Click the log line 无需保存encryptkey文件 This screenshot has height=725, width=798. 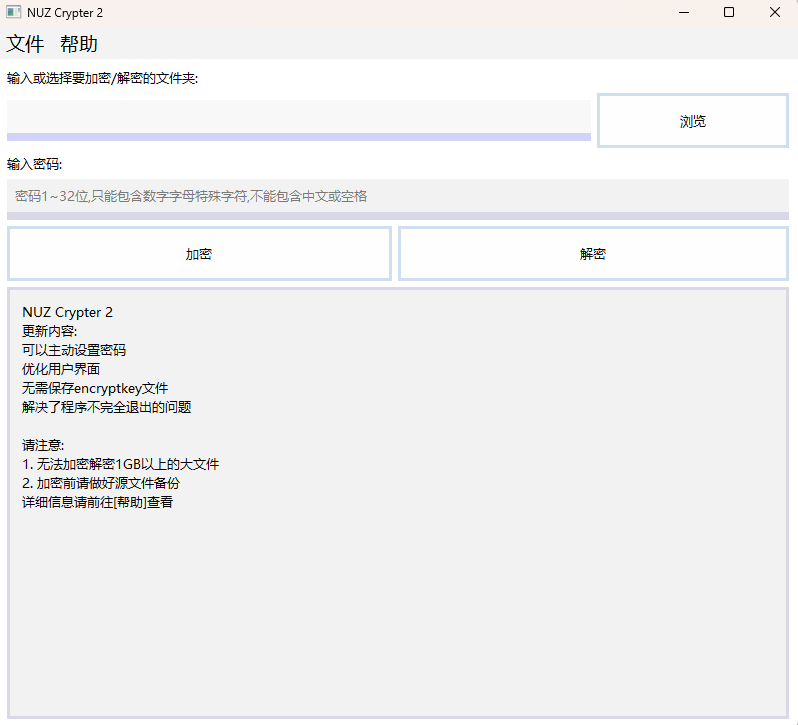(95, 388)
